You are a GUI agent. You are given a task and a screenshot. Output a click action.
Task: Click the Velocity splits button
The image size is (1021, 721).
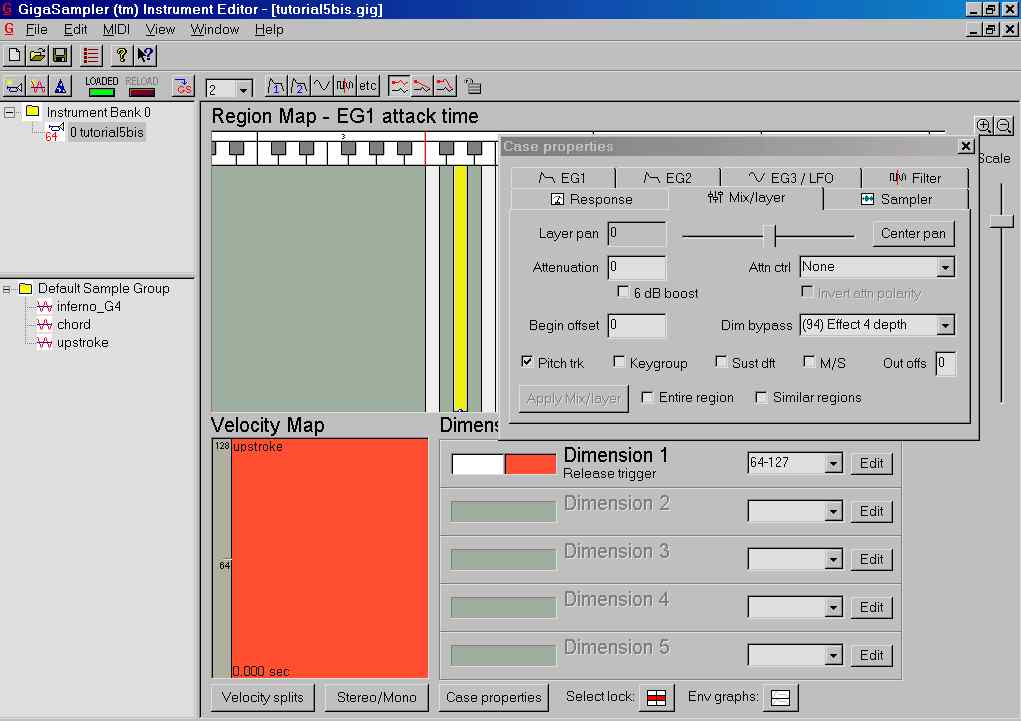(x=262, y=698)
